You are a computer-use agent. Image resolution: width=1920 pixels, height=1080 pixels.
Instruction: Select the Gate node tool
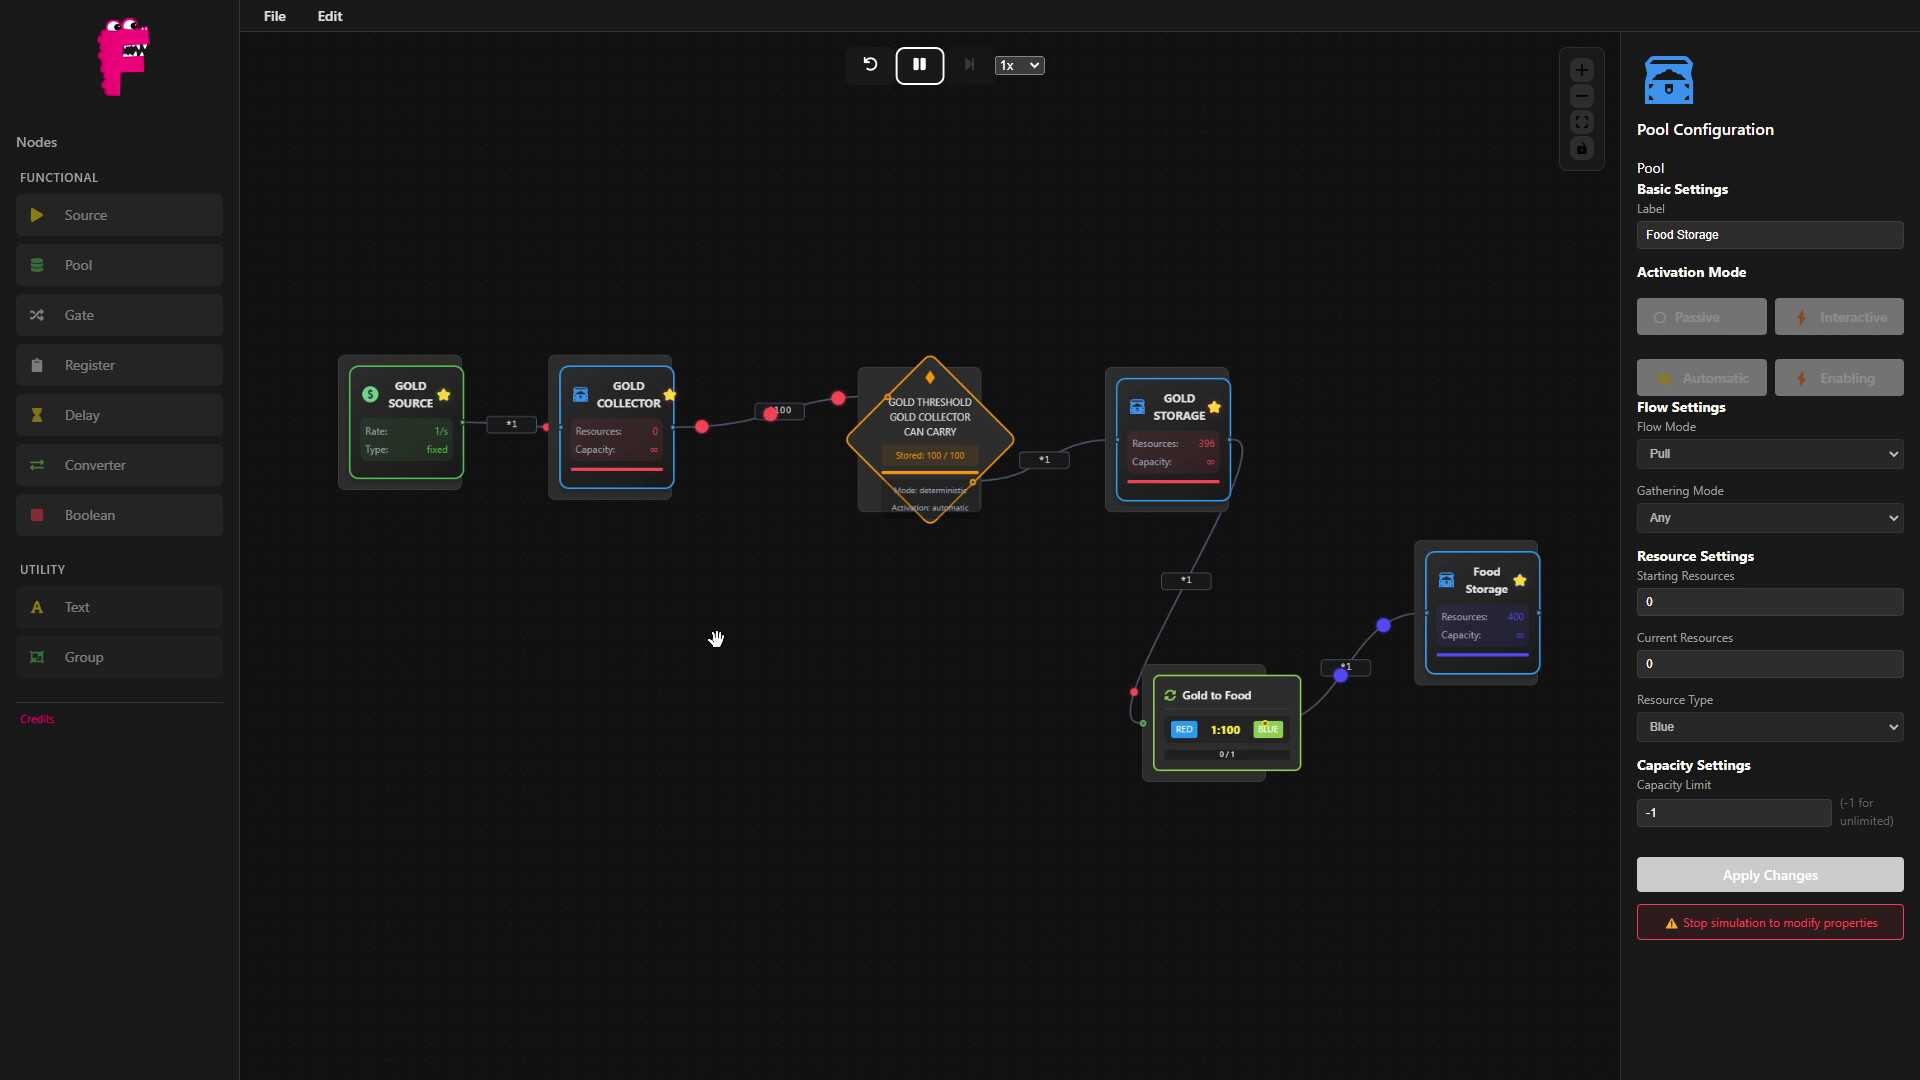tap(119, 314)
